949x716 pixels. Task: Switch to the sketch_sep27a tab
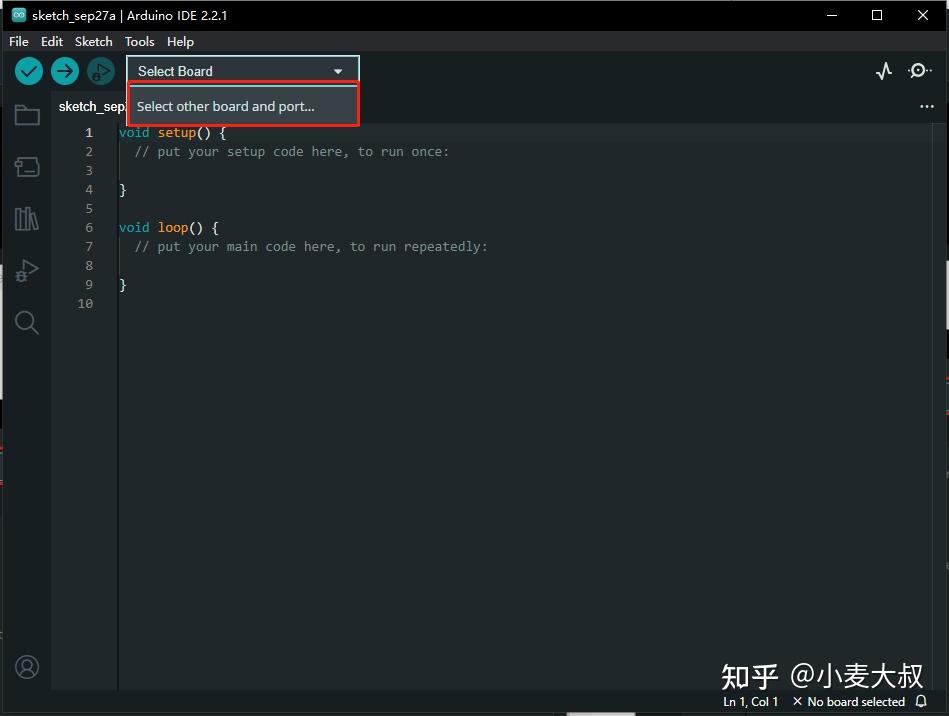point(91,106)
